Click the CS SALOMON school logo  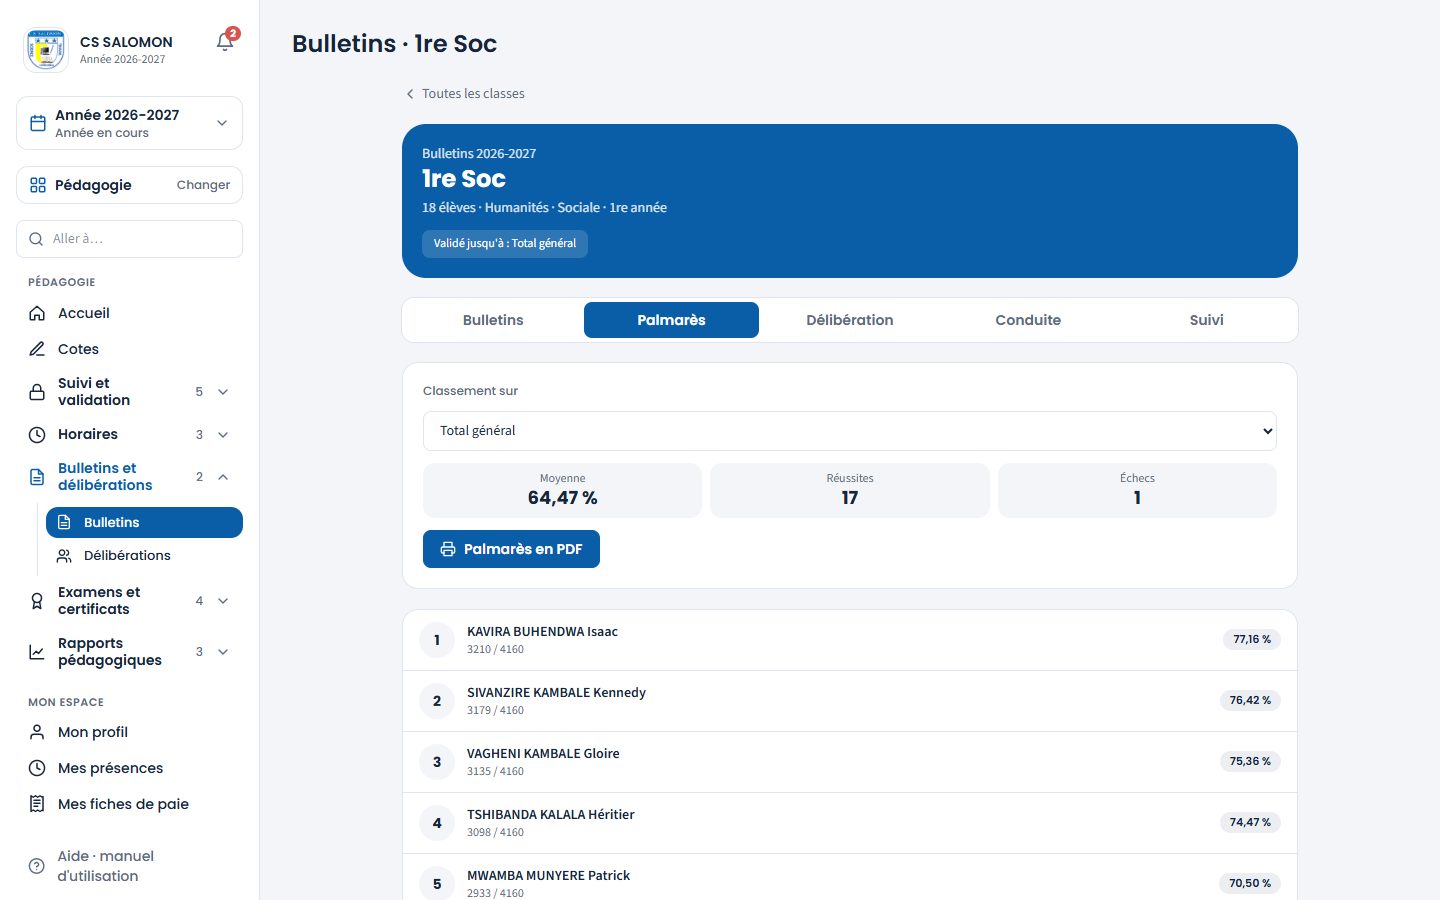tap(46, 49)
